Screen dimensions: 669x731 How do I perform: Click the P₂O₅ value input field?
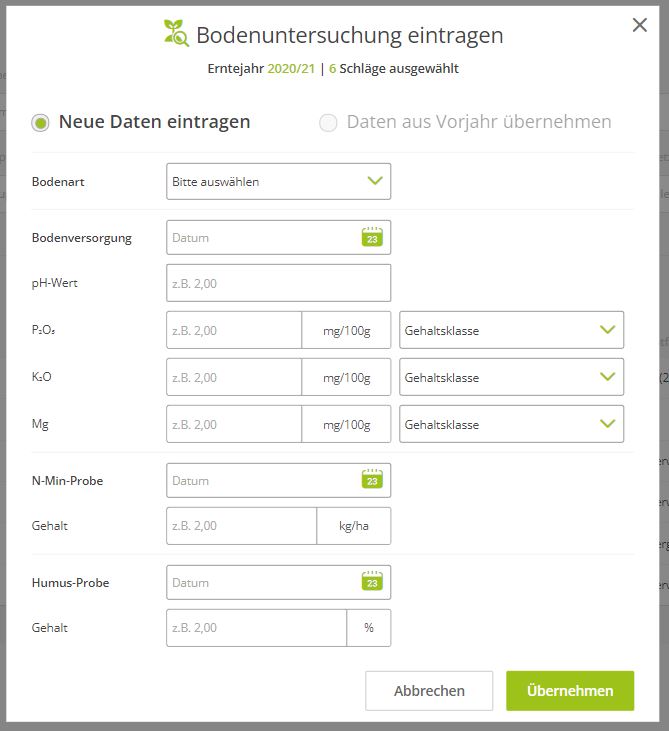click(234, 330)
